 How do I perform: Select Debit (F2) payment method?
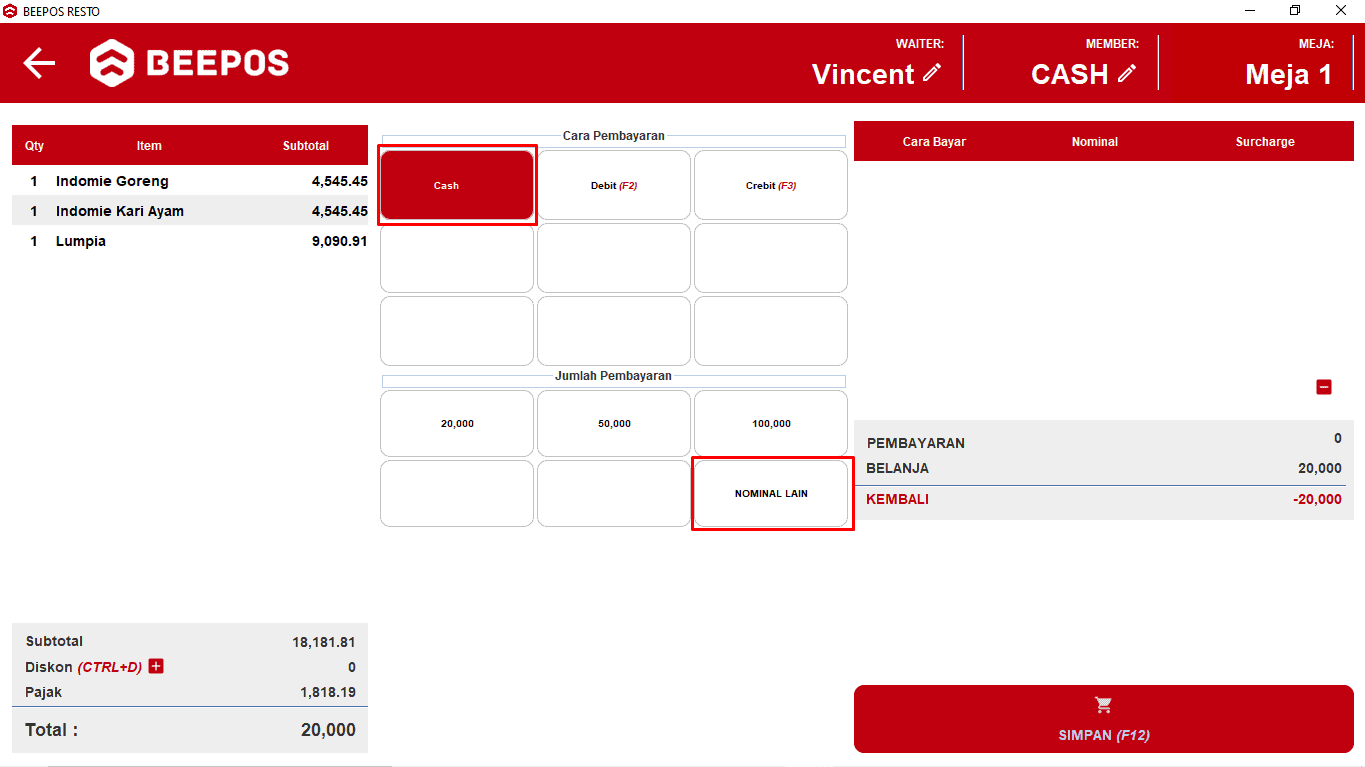614,185
